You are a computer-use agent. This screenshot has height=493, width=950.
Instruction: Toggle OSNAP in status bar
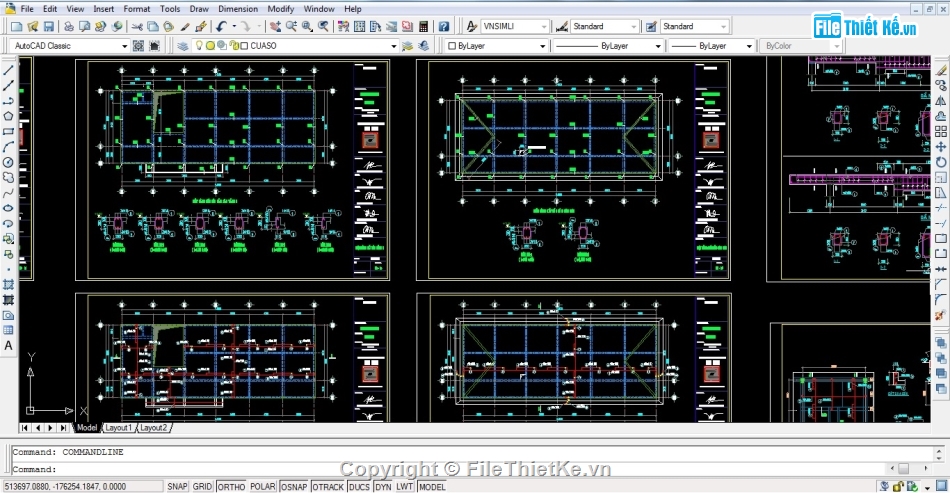point(294,486)
